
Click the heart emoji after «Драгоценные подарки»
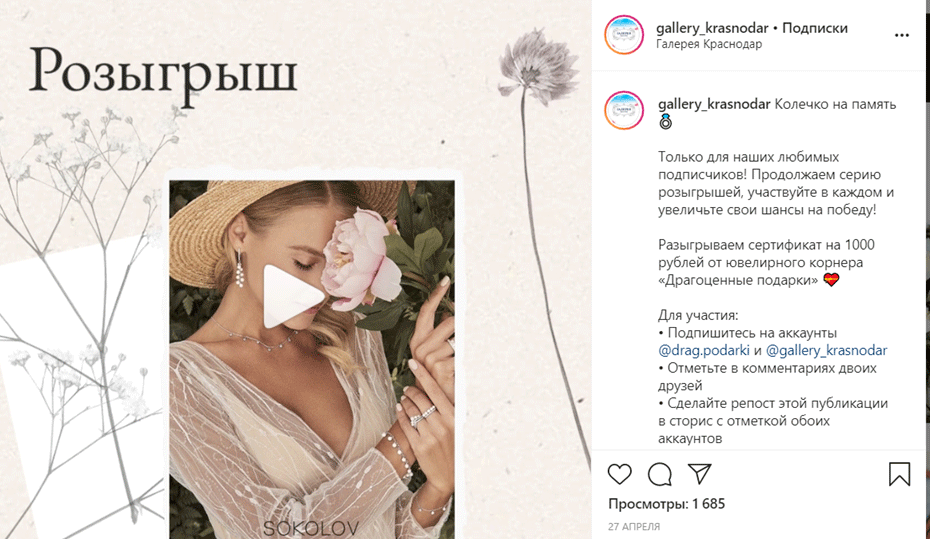tap(831, 279)
